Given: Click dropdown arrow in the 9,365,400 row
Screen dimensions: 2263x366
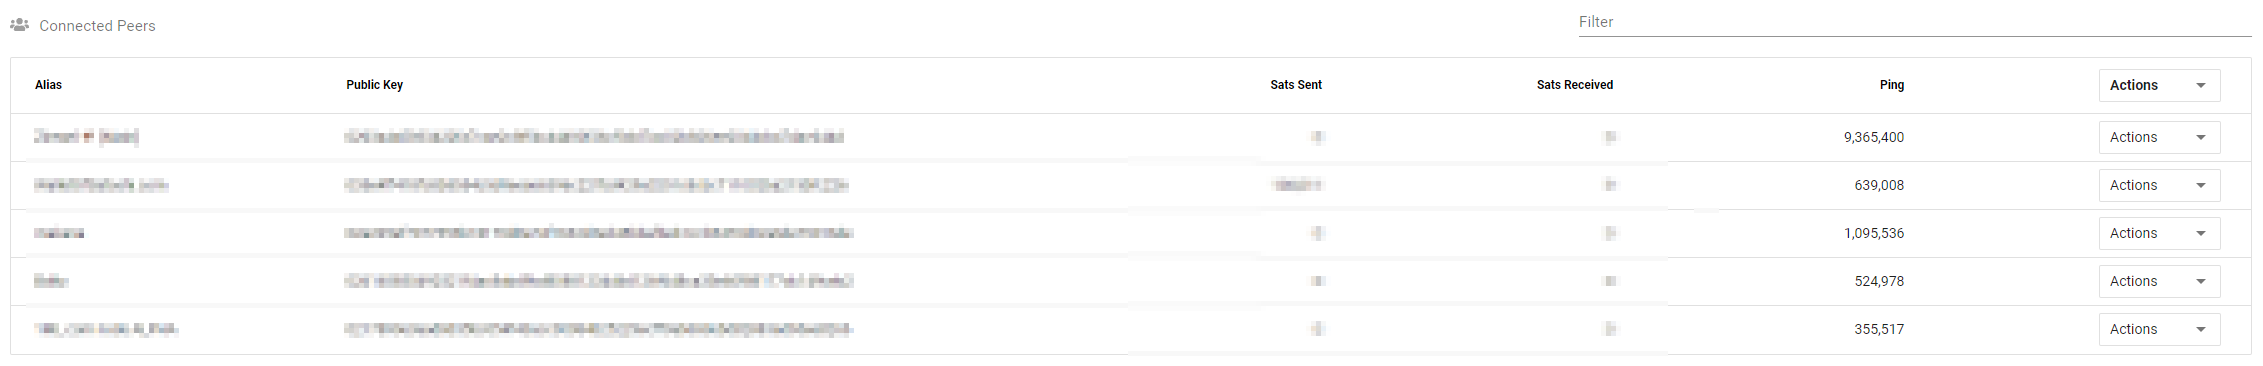Looking at the screenshot, I should click(2200, 138).
